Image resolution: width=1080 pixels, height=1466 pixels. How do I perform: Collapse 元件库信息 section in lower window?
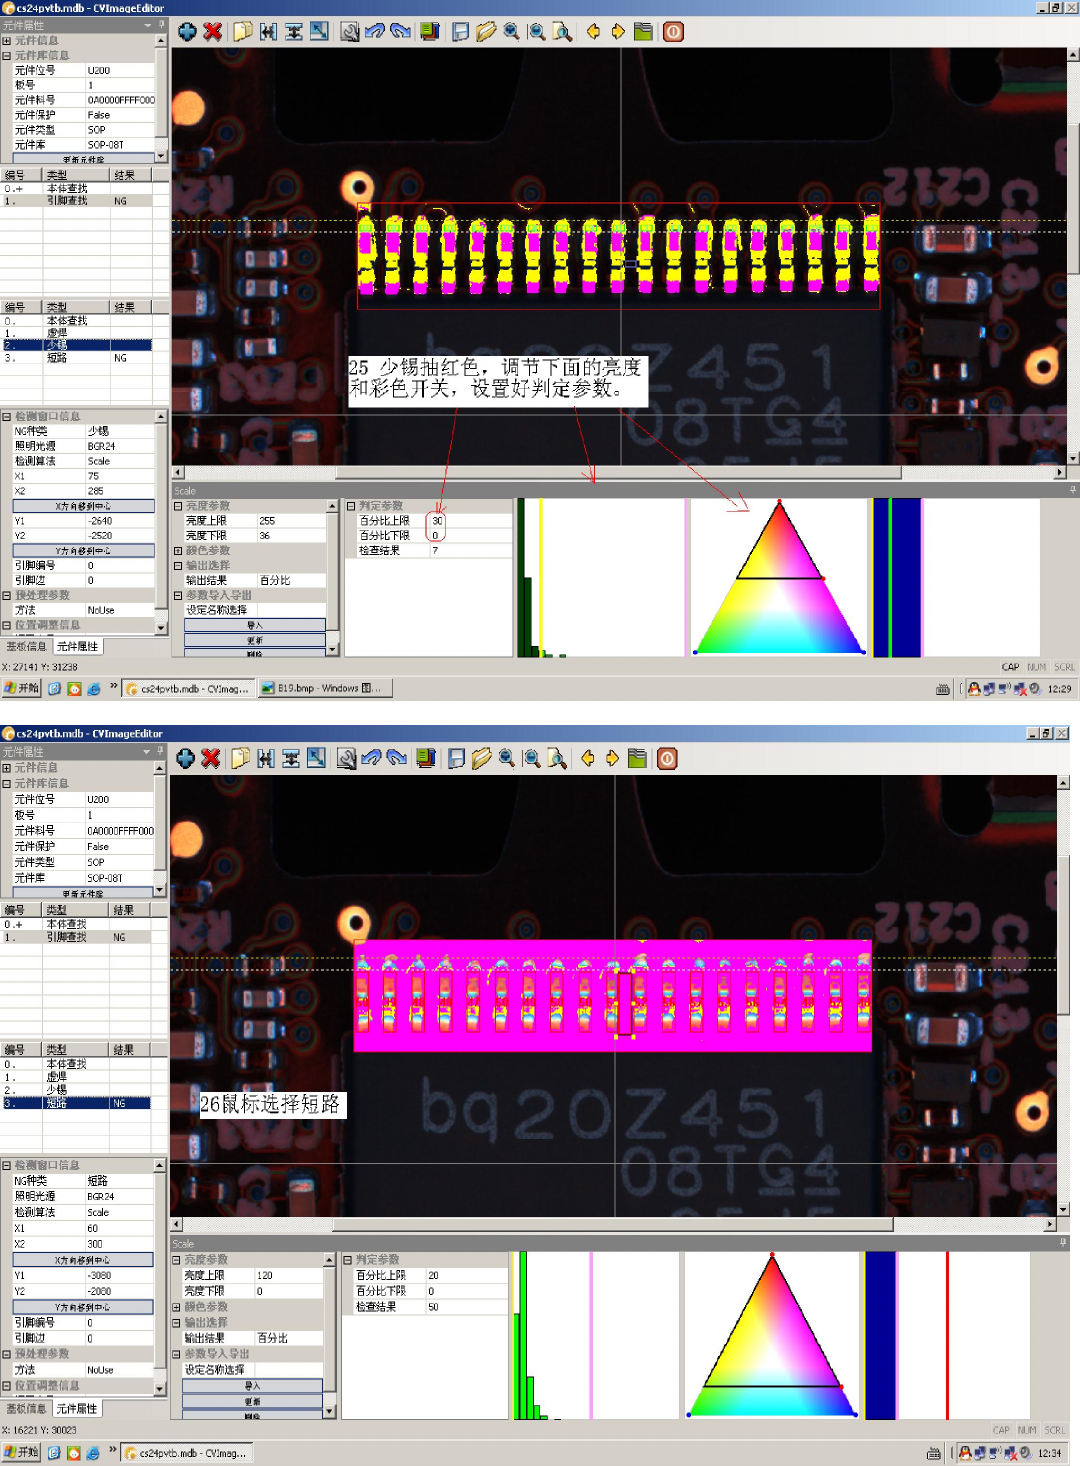click(x=6, y=783)
